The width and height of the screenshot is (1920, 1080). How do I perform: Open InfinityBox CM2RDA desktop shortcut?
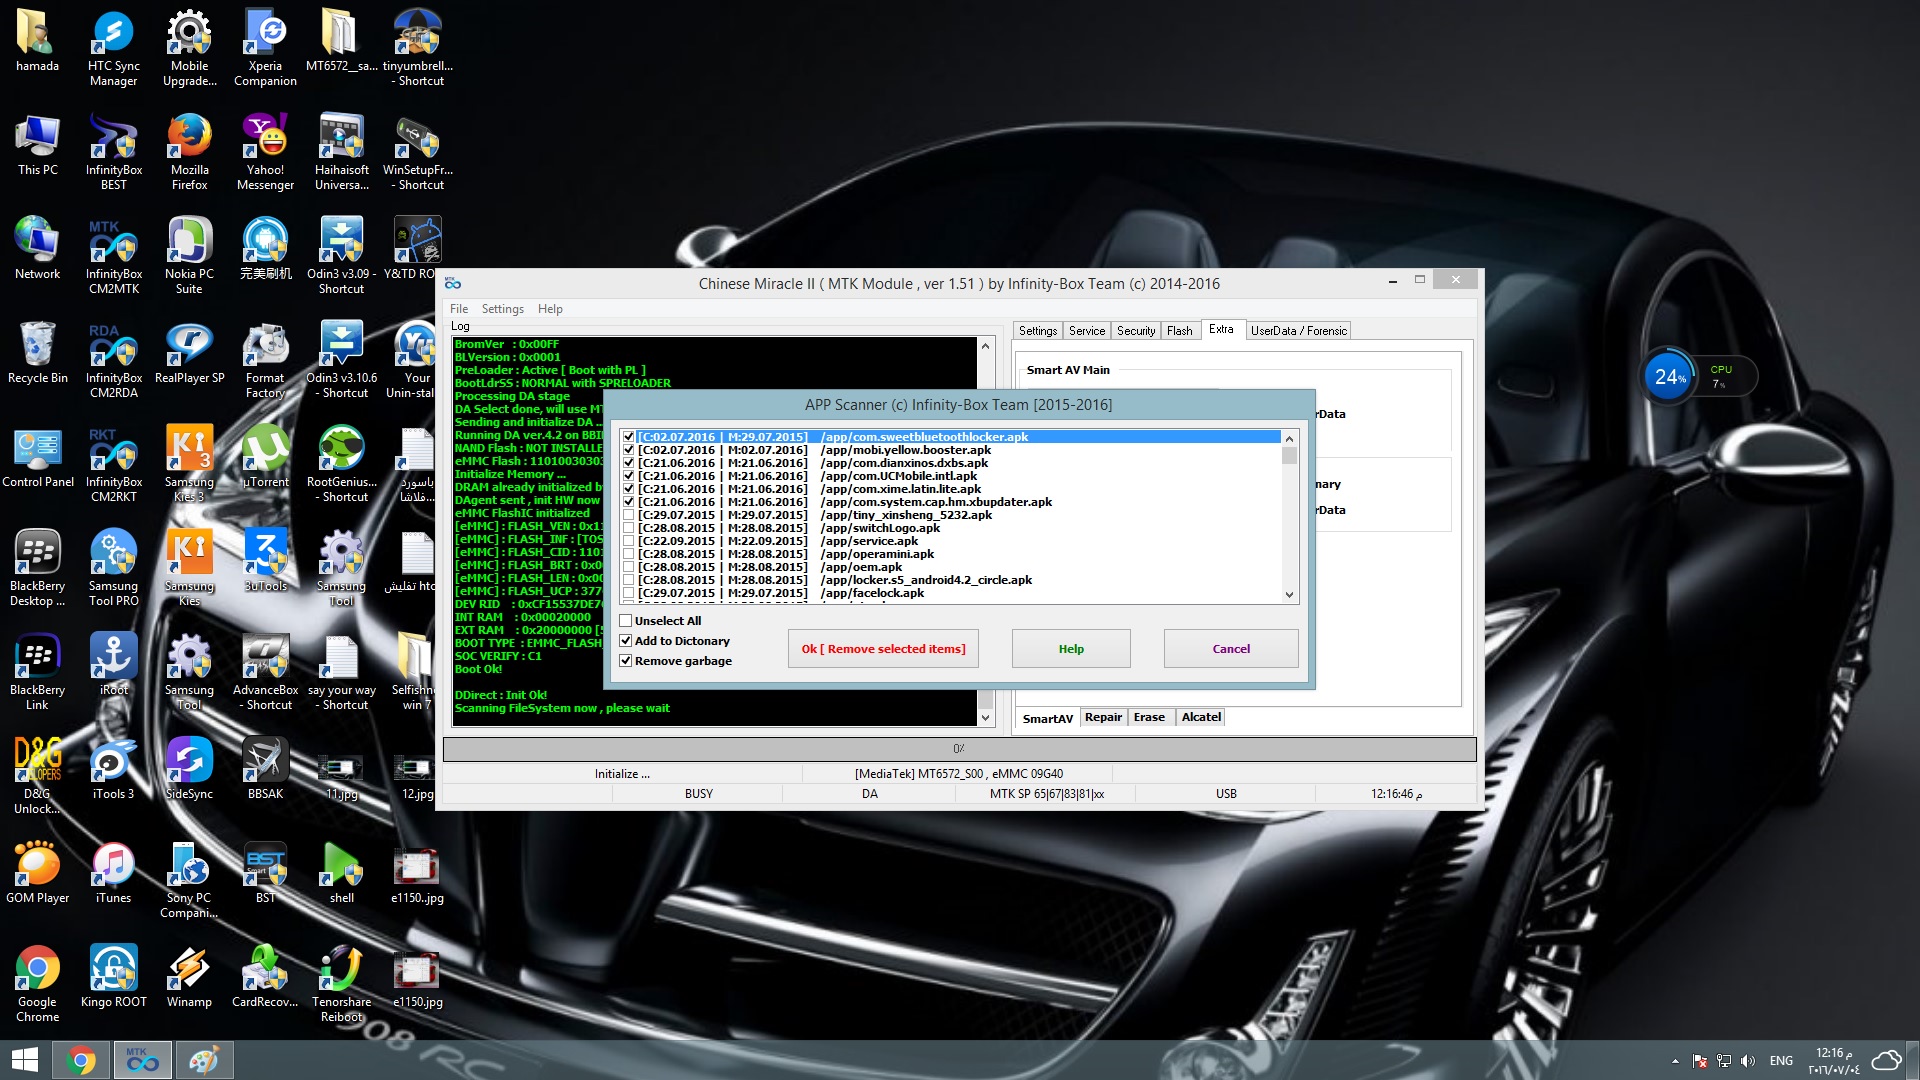tap(113, 360)
